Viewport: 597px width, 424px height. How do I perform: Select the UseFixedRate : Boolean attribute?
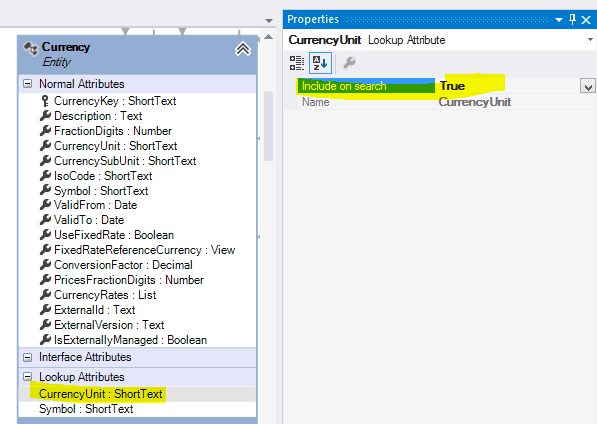coord(114,235)
